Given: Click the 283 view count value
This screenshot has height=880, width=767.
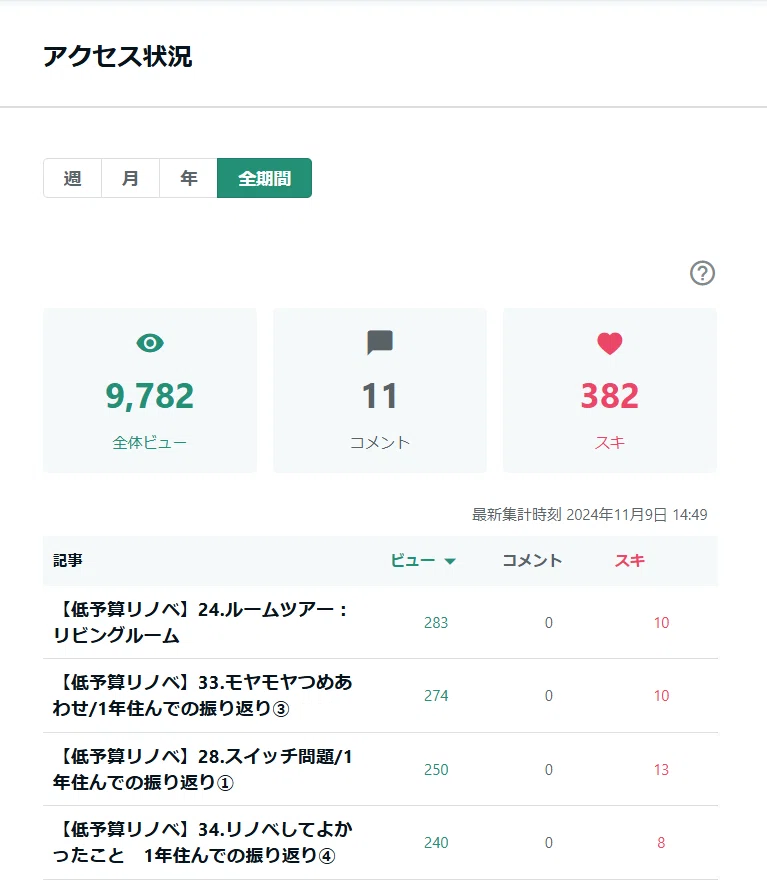Looking at the screenshot, I should (x=436, y=623).
